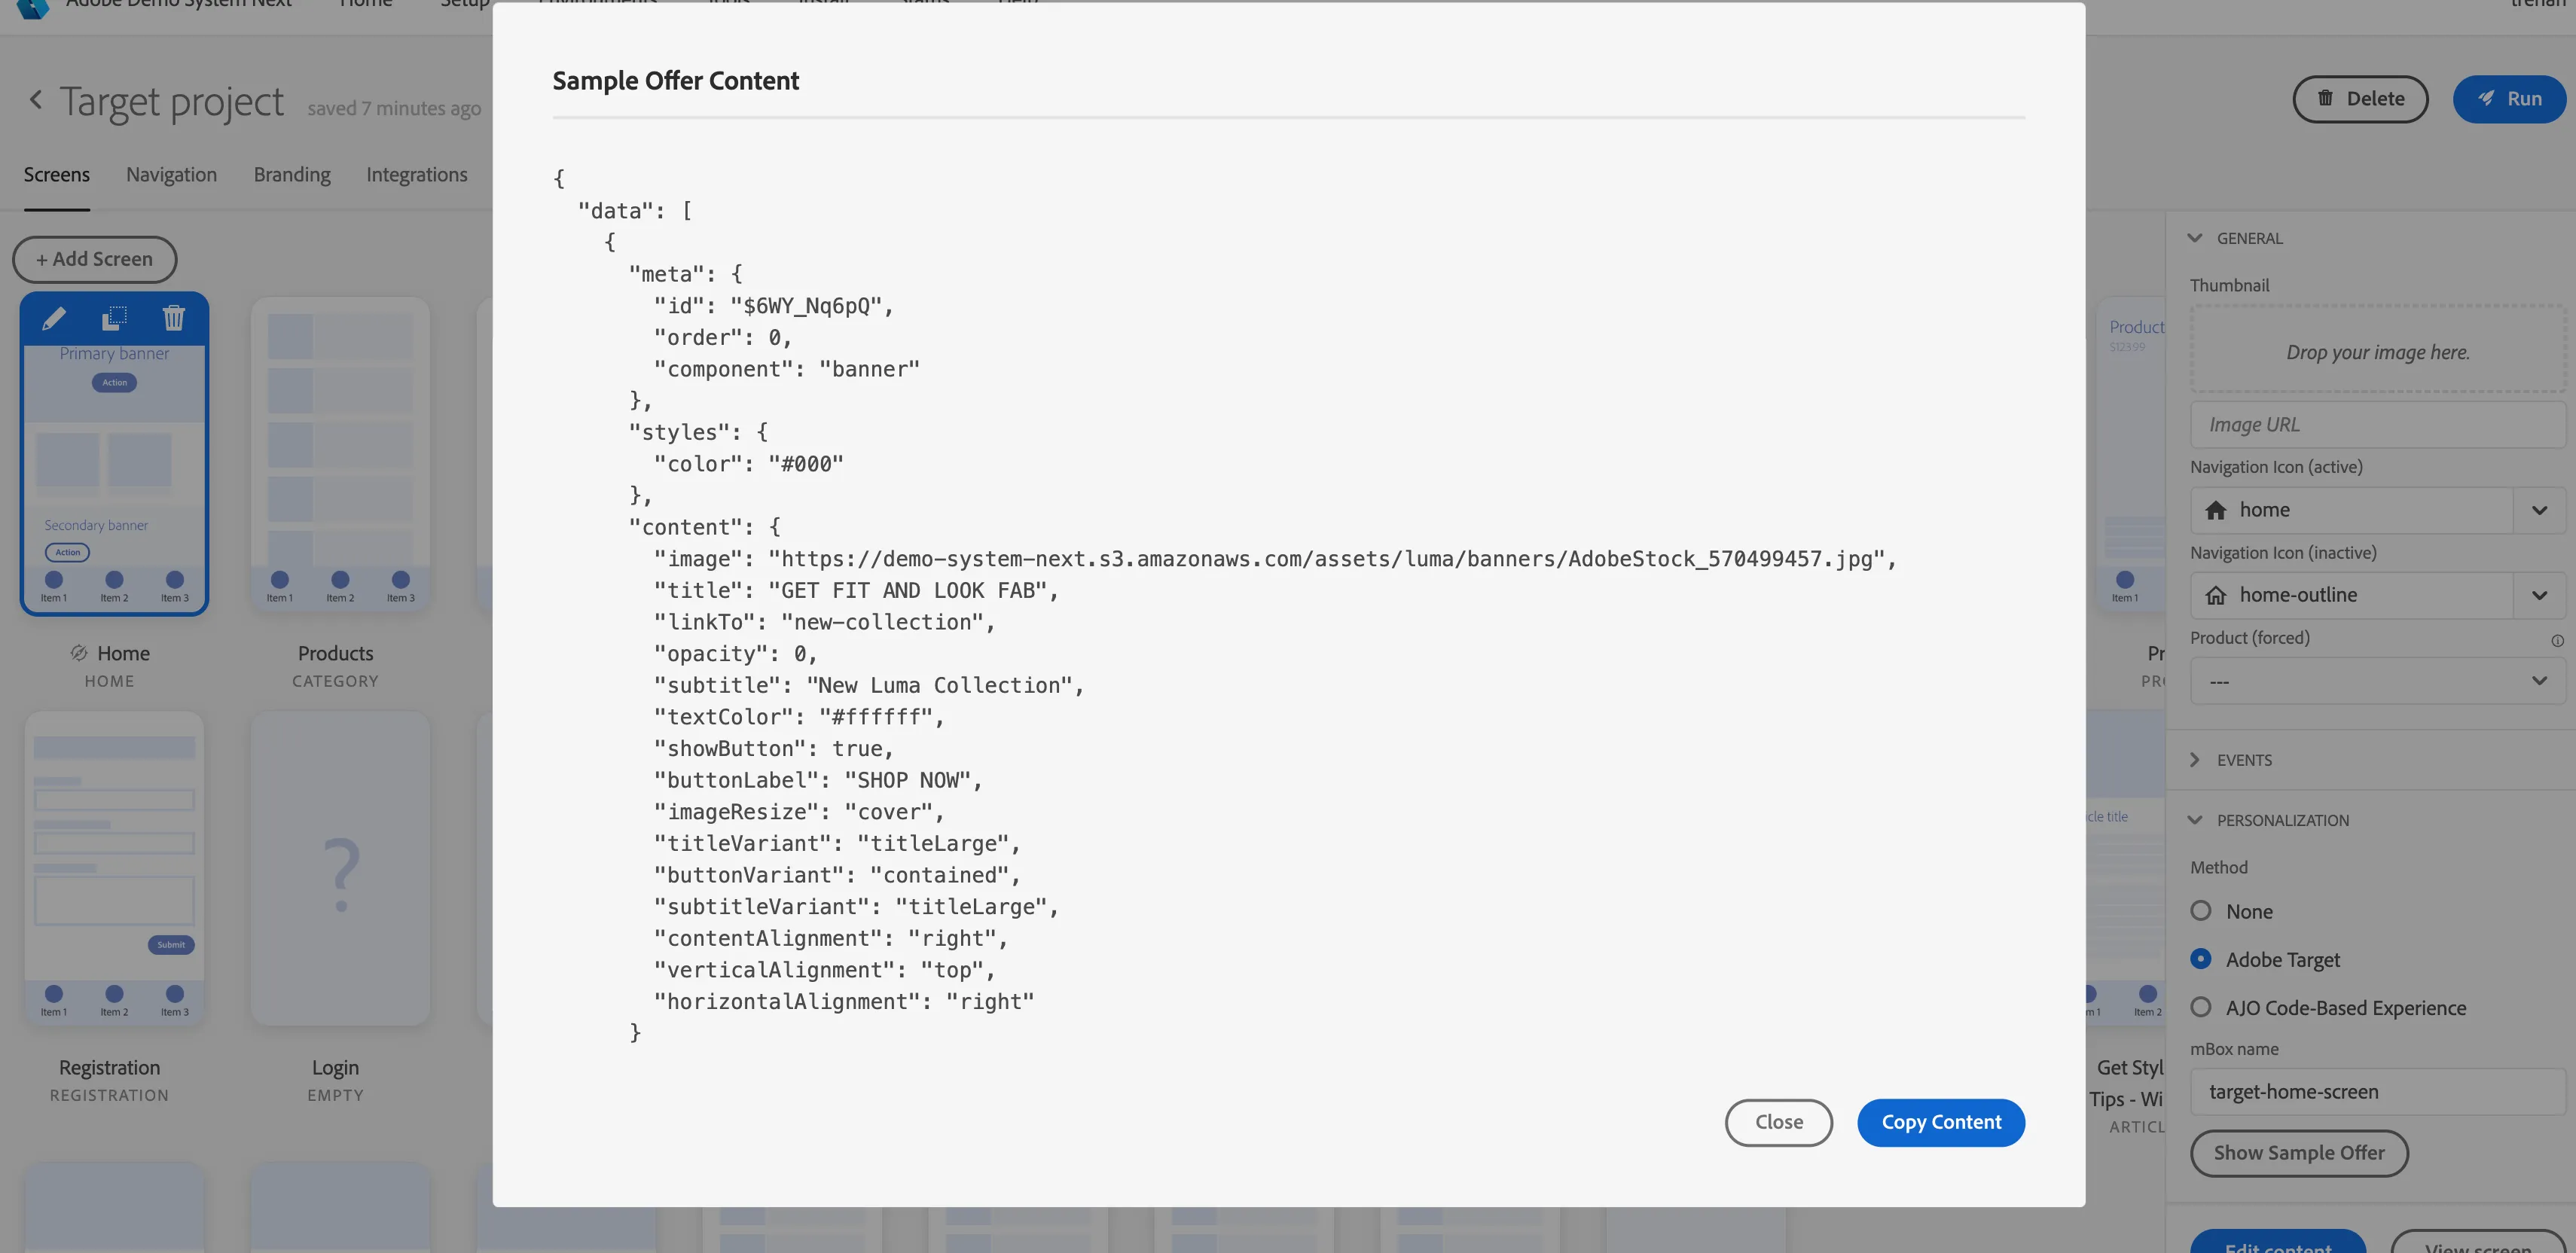
Task: Select the Registration screen thumbnail
Action: point(114,868)
